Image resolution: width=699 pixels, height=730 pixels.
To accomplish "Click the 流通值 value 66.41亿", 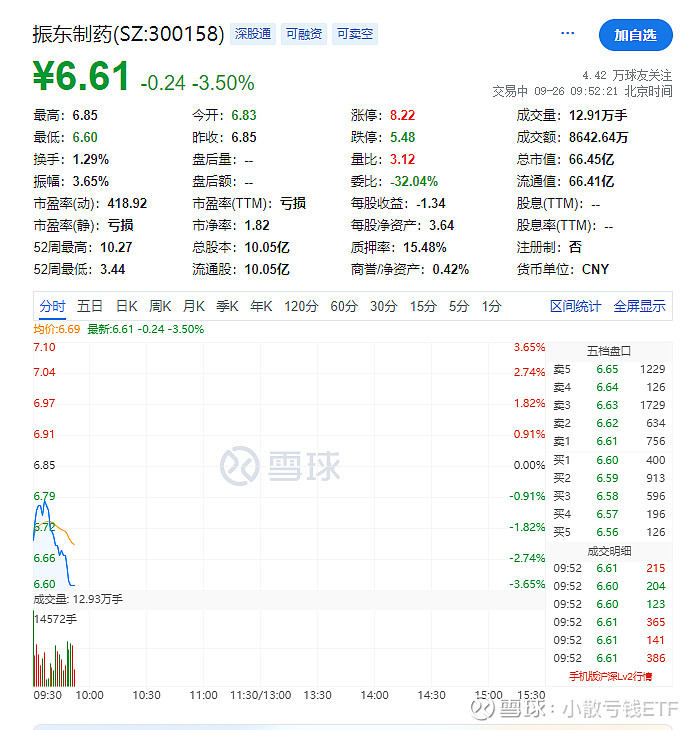I will 591,181.
